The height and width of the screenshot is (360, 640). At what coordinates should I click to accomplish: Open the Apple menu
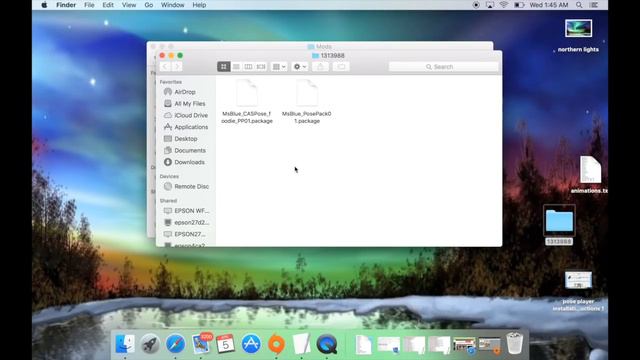pyautogui.click(x=44, y=5)
